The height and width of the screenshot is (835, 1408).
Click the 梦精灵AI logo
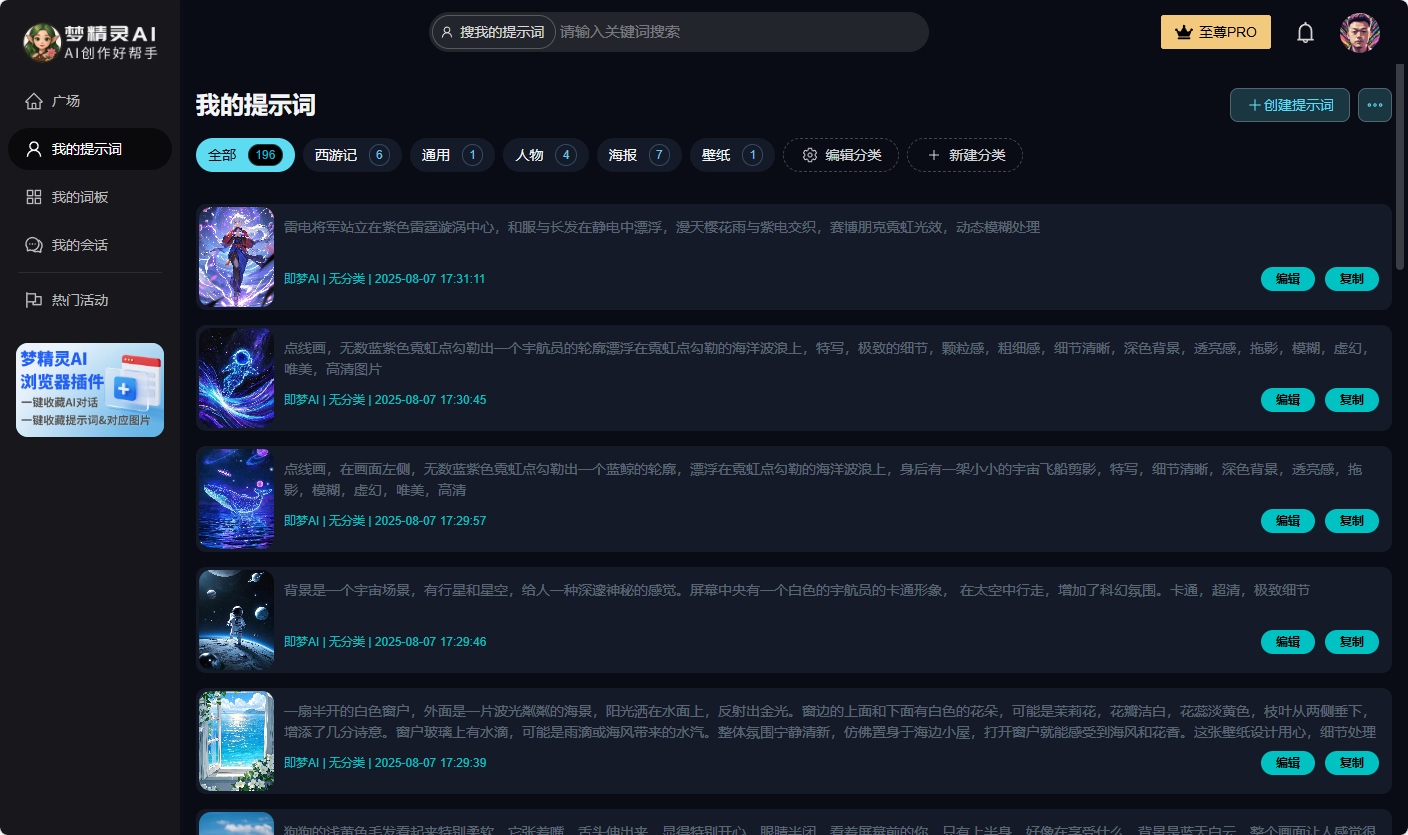90,42
